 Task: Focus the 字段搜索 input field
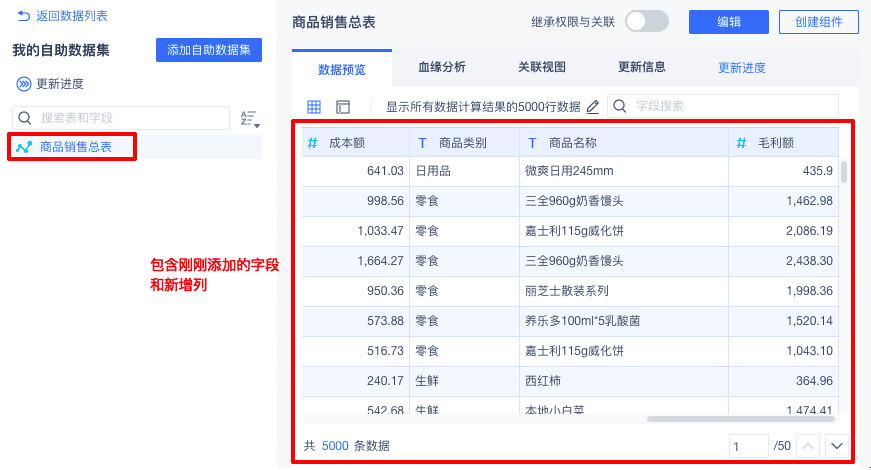click(x=723, y=106)
